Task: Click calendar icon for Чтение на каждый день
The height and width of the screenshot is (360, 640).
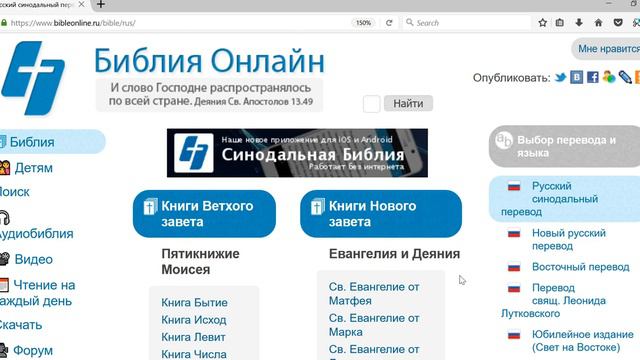Action: (4, 285)
